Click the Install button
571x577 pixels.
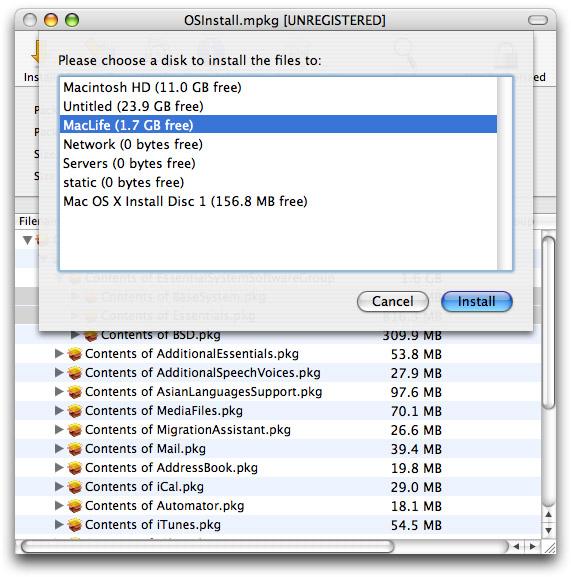click(476, 301)
